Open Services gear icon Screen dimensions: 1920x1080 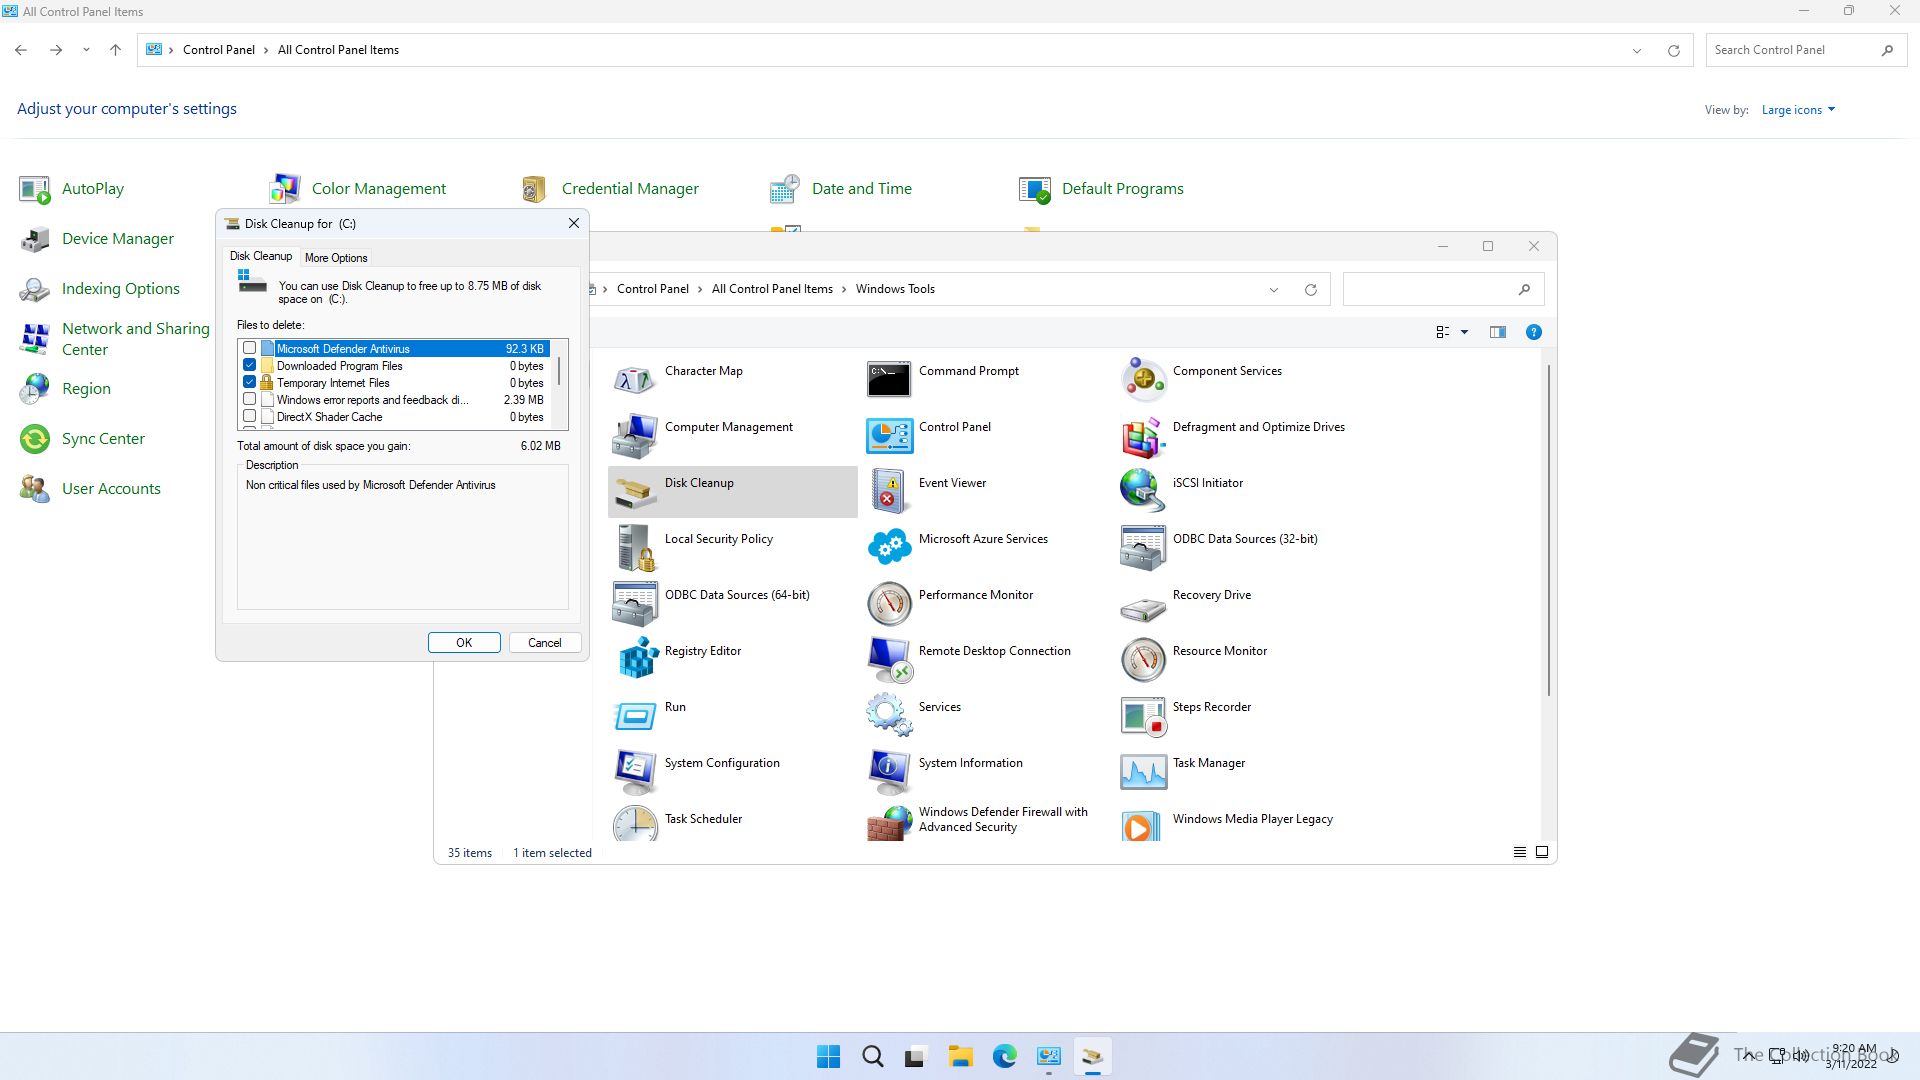pos(888,716)
